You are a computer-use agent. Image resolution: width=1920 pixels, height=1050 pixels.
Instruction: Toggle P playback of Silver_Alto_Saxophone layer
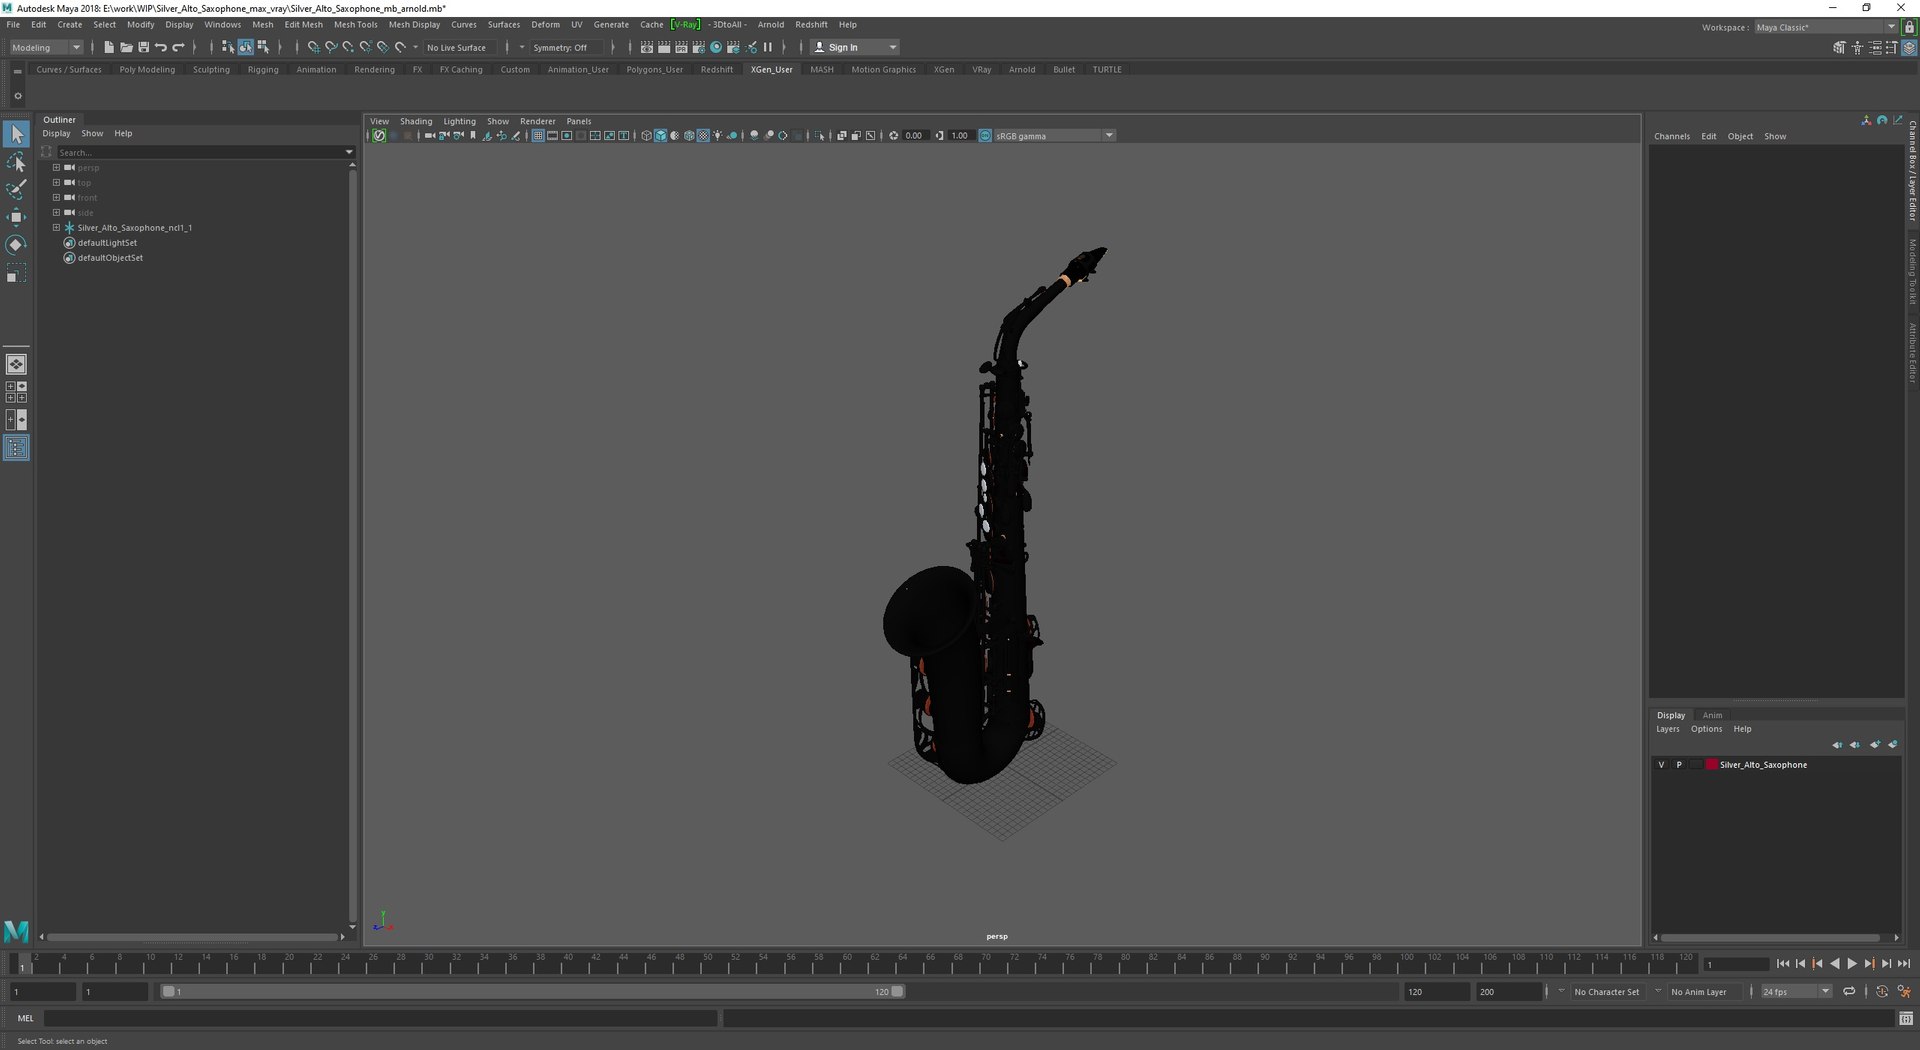(x=1680, y=765)
